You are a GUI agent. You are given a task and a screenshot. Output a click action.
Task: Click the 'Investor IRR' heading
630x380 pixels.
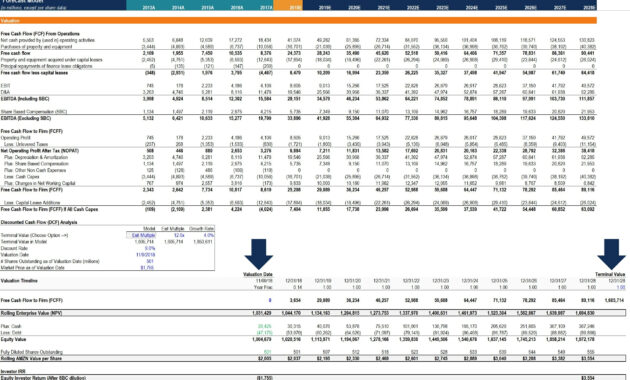[12, 372]
